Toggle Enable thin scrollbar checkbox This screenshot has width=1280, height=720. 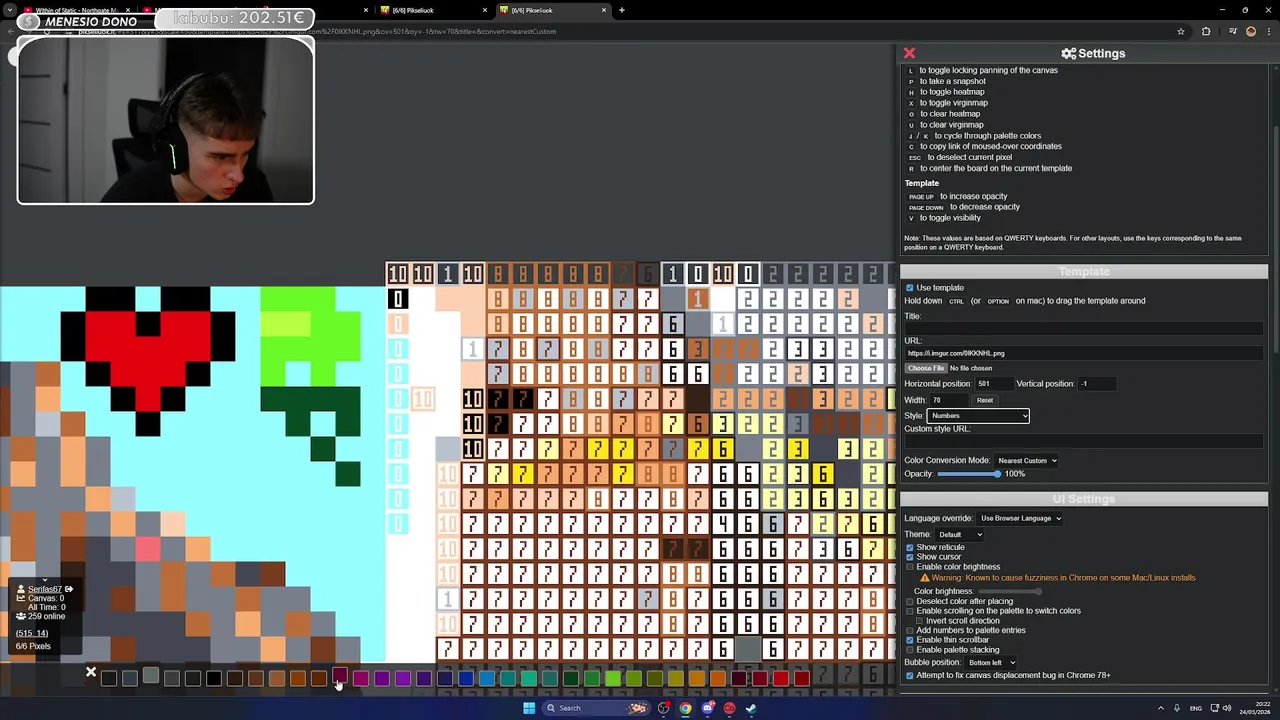point(910,640)
